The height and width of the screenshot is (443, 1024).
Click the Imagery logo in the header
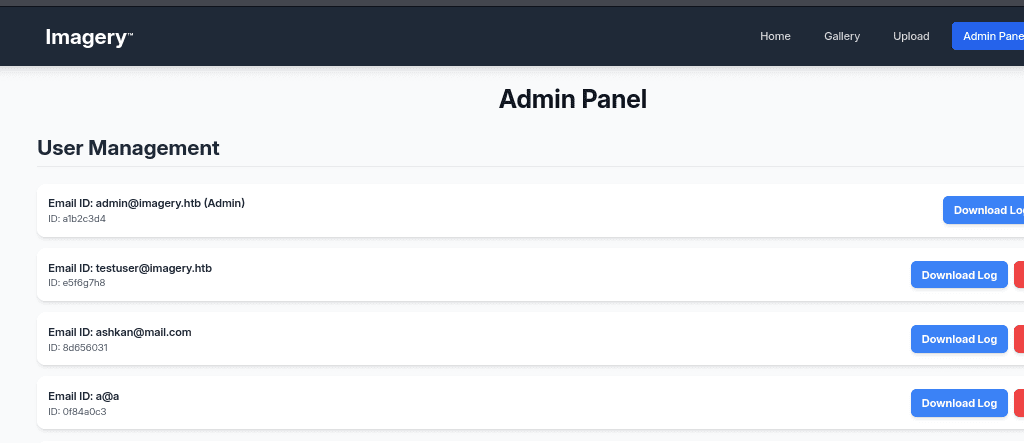click(x=88, y=37)
